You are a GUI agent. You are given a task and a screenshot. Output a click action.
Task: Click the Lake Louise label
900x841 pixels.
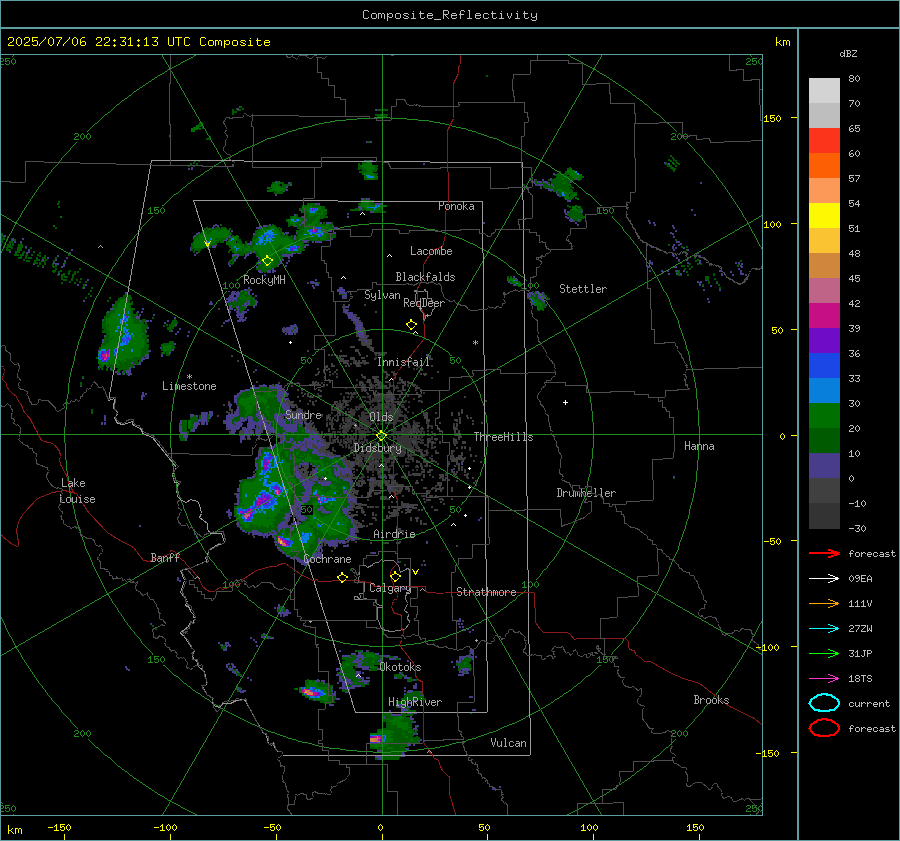tap(77, 491)
